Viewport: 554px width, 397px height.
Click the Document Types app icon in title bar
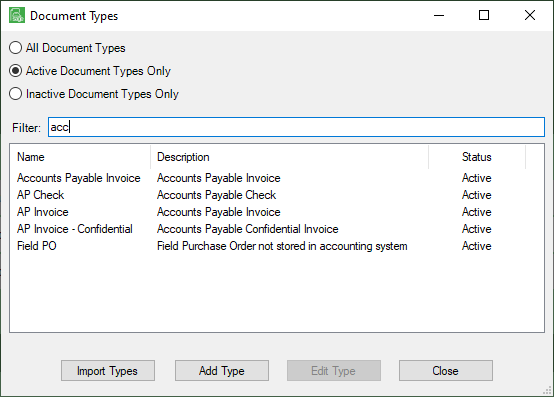pyautogui.click(x=17, y=16)
